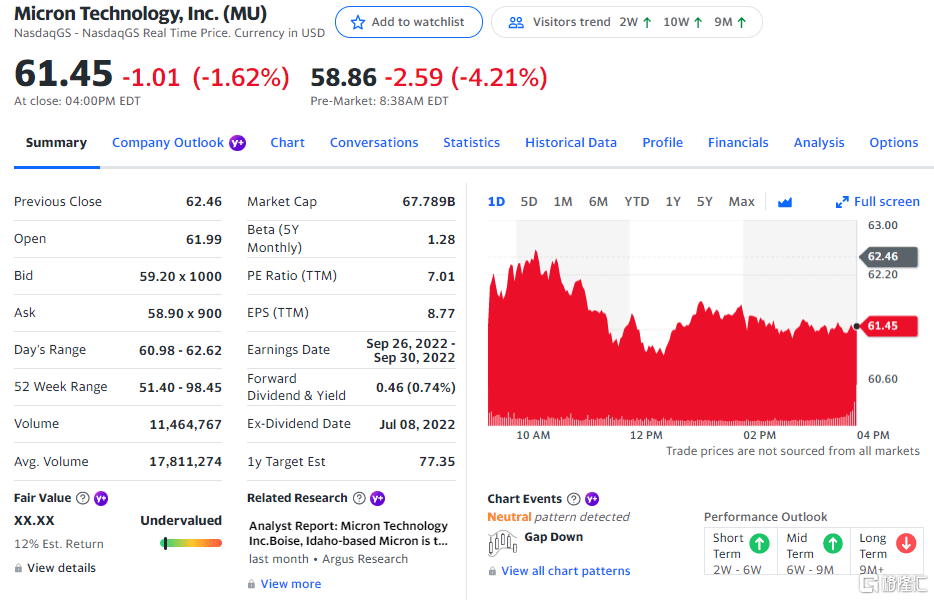Viewport: 934px width, 600px height.
Task: Open the Statistics tab
Action: (x=471, y=143)
